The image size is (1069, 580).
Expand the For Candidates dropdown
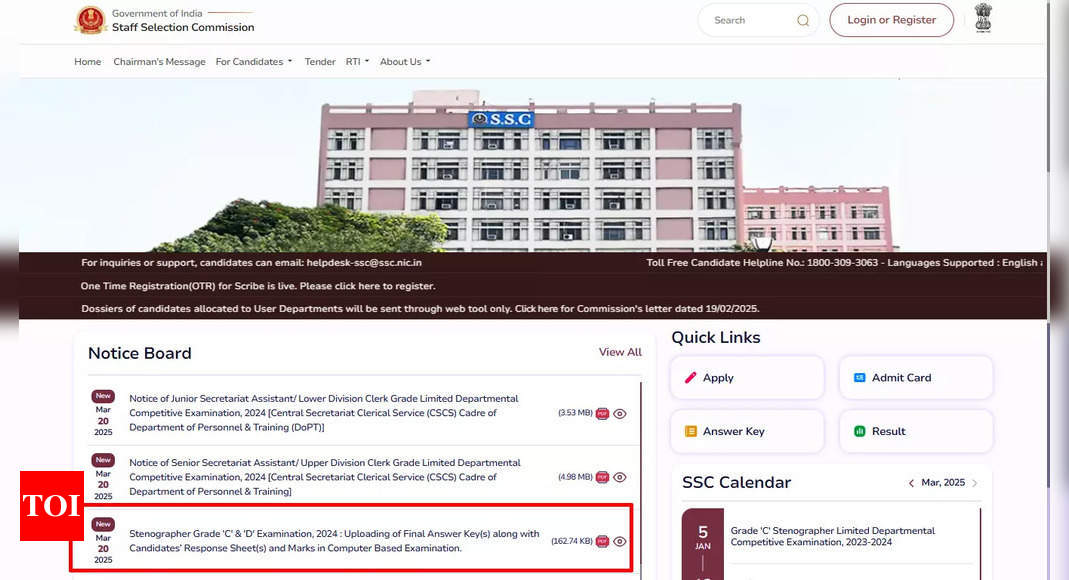coord(254,61)
